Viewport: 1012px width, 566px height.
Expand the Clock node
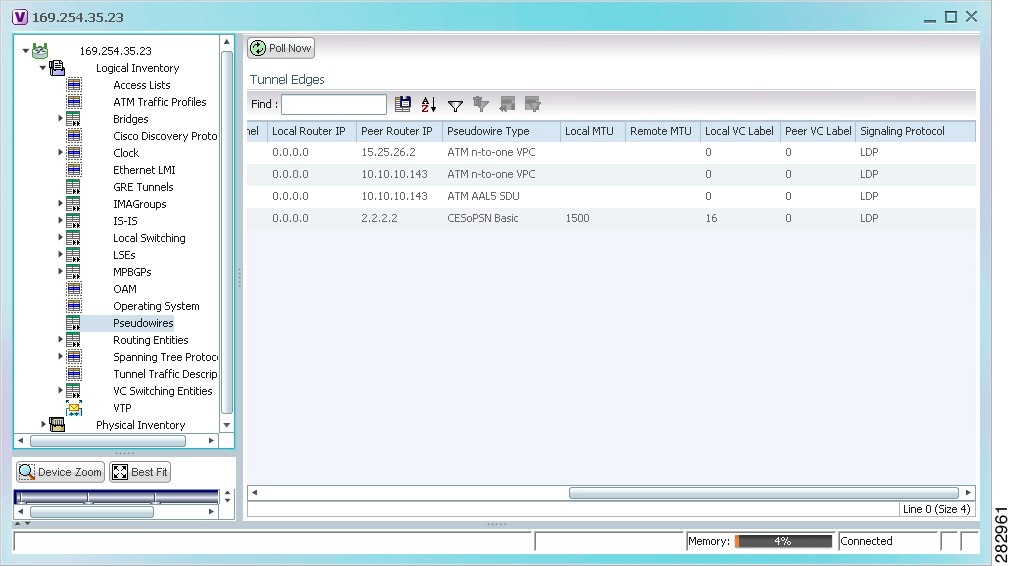tap(60, 152)
